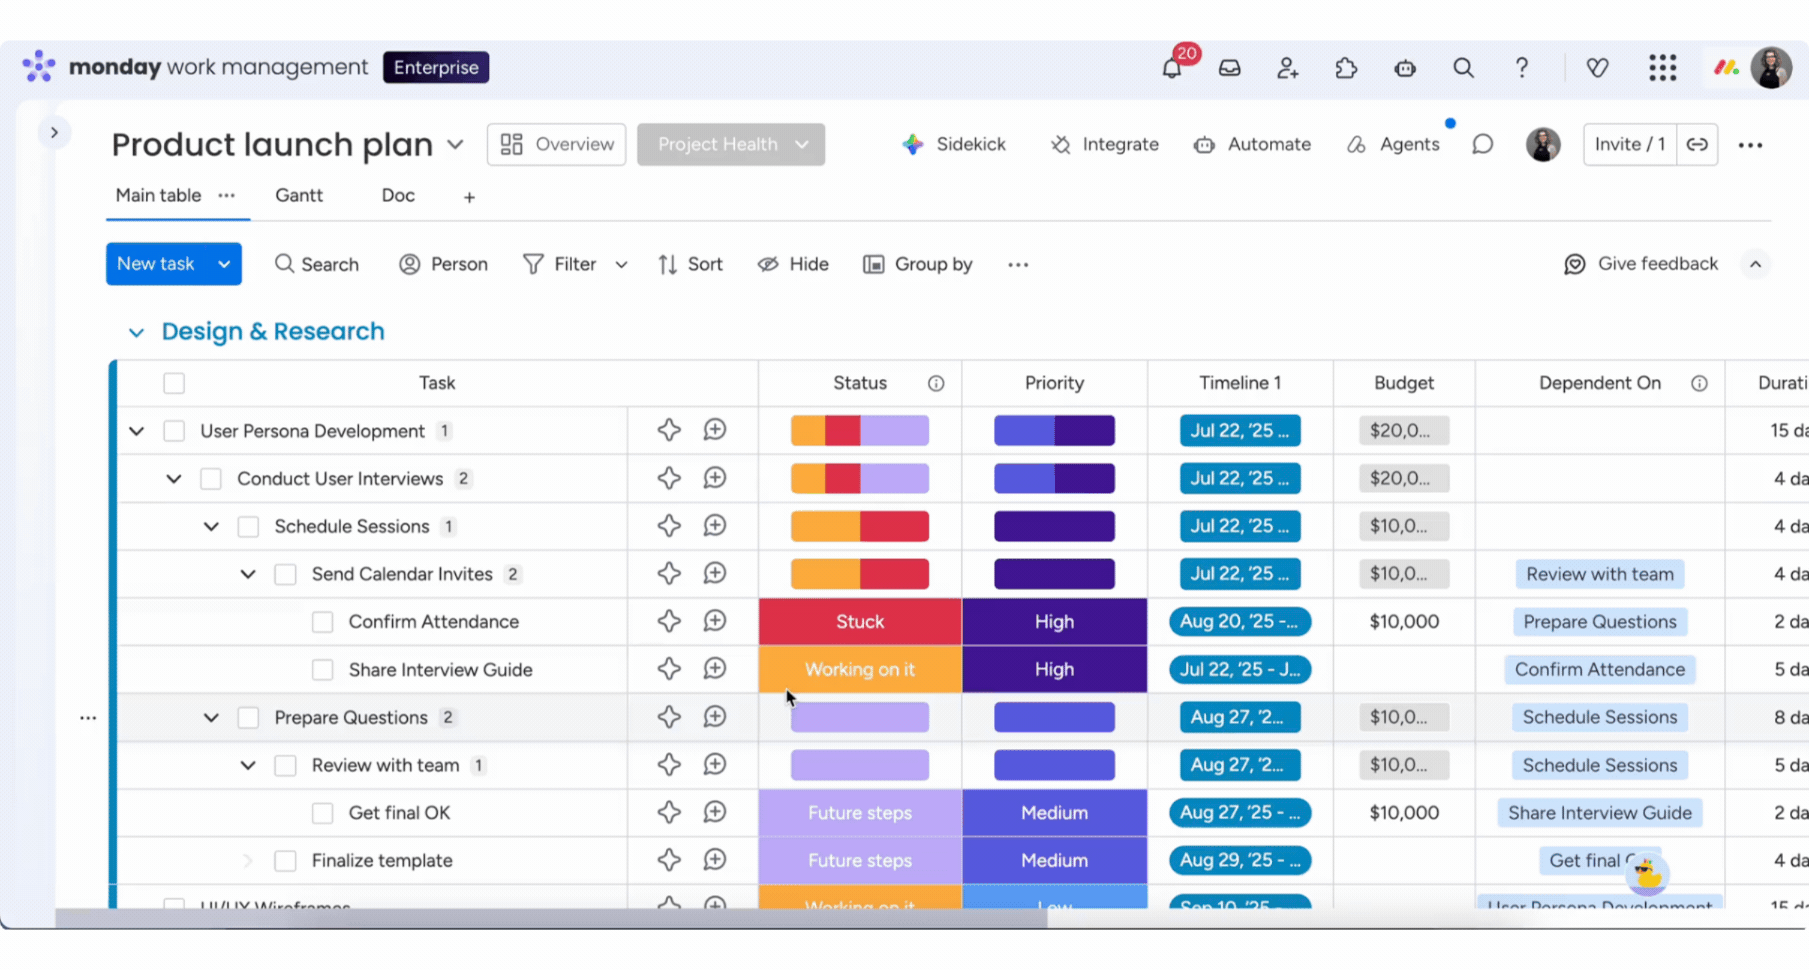Click the invite members person icon

tap(1287, 68)
